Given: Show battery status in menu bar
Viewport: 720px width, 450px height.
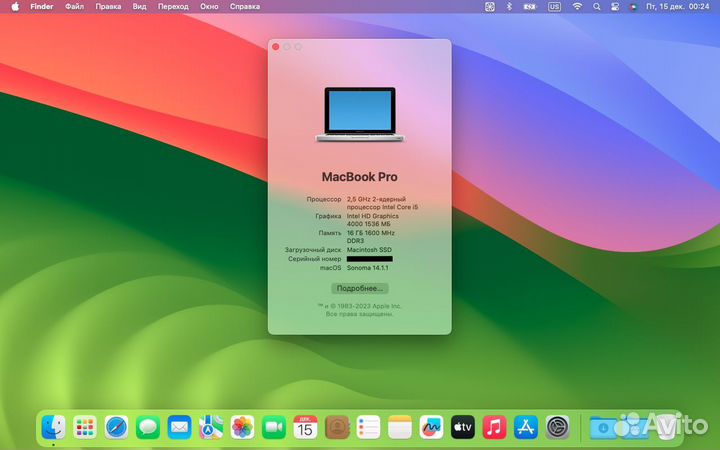Looking at the screenshot, I should coord(530,6).
